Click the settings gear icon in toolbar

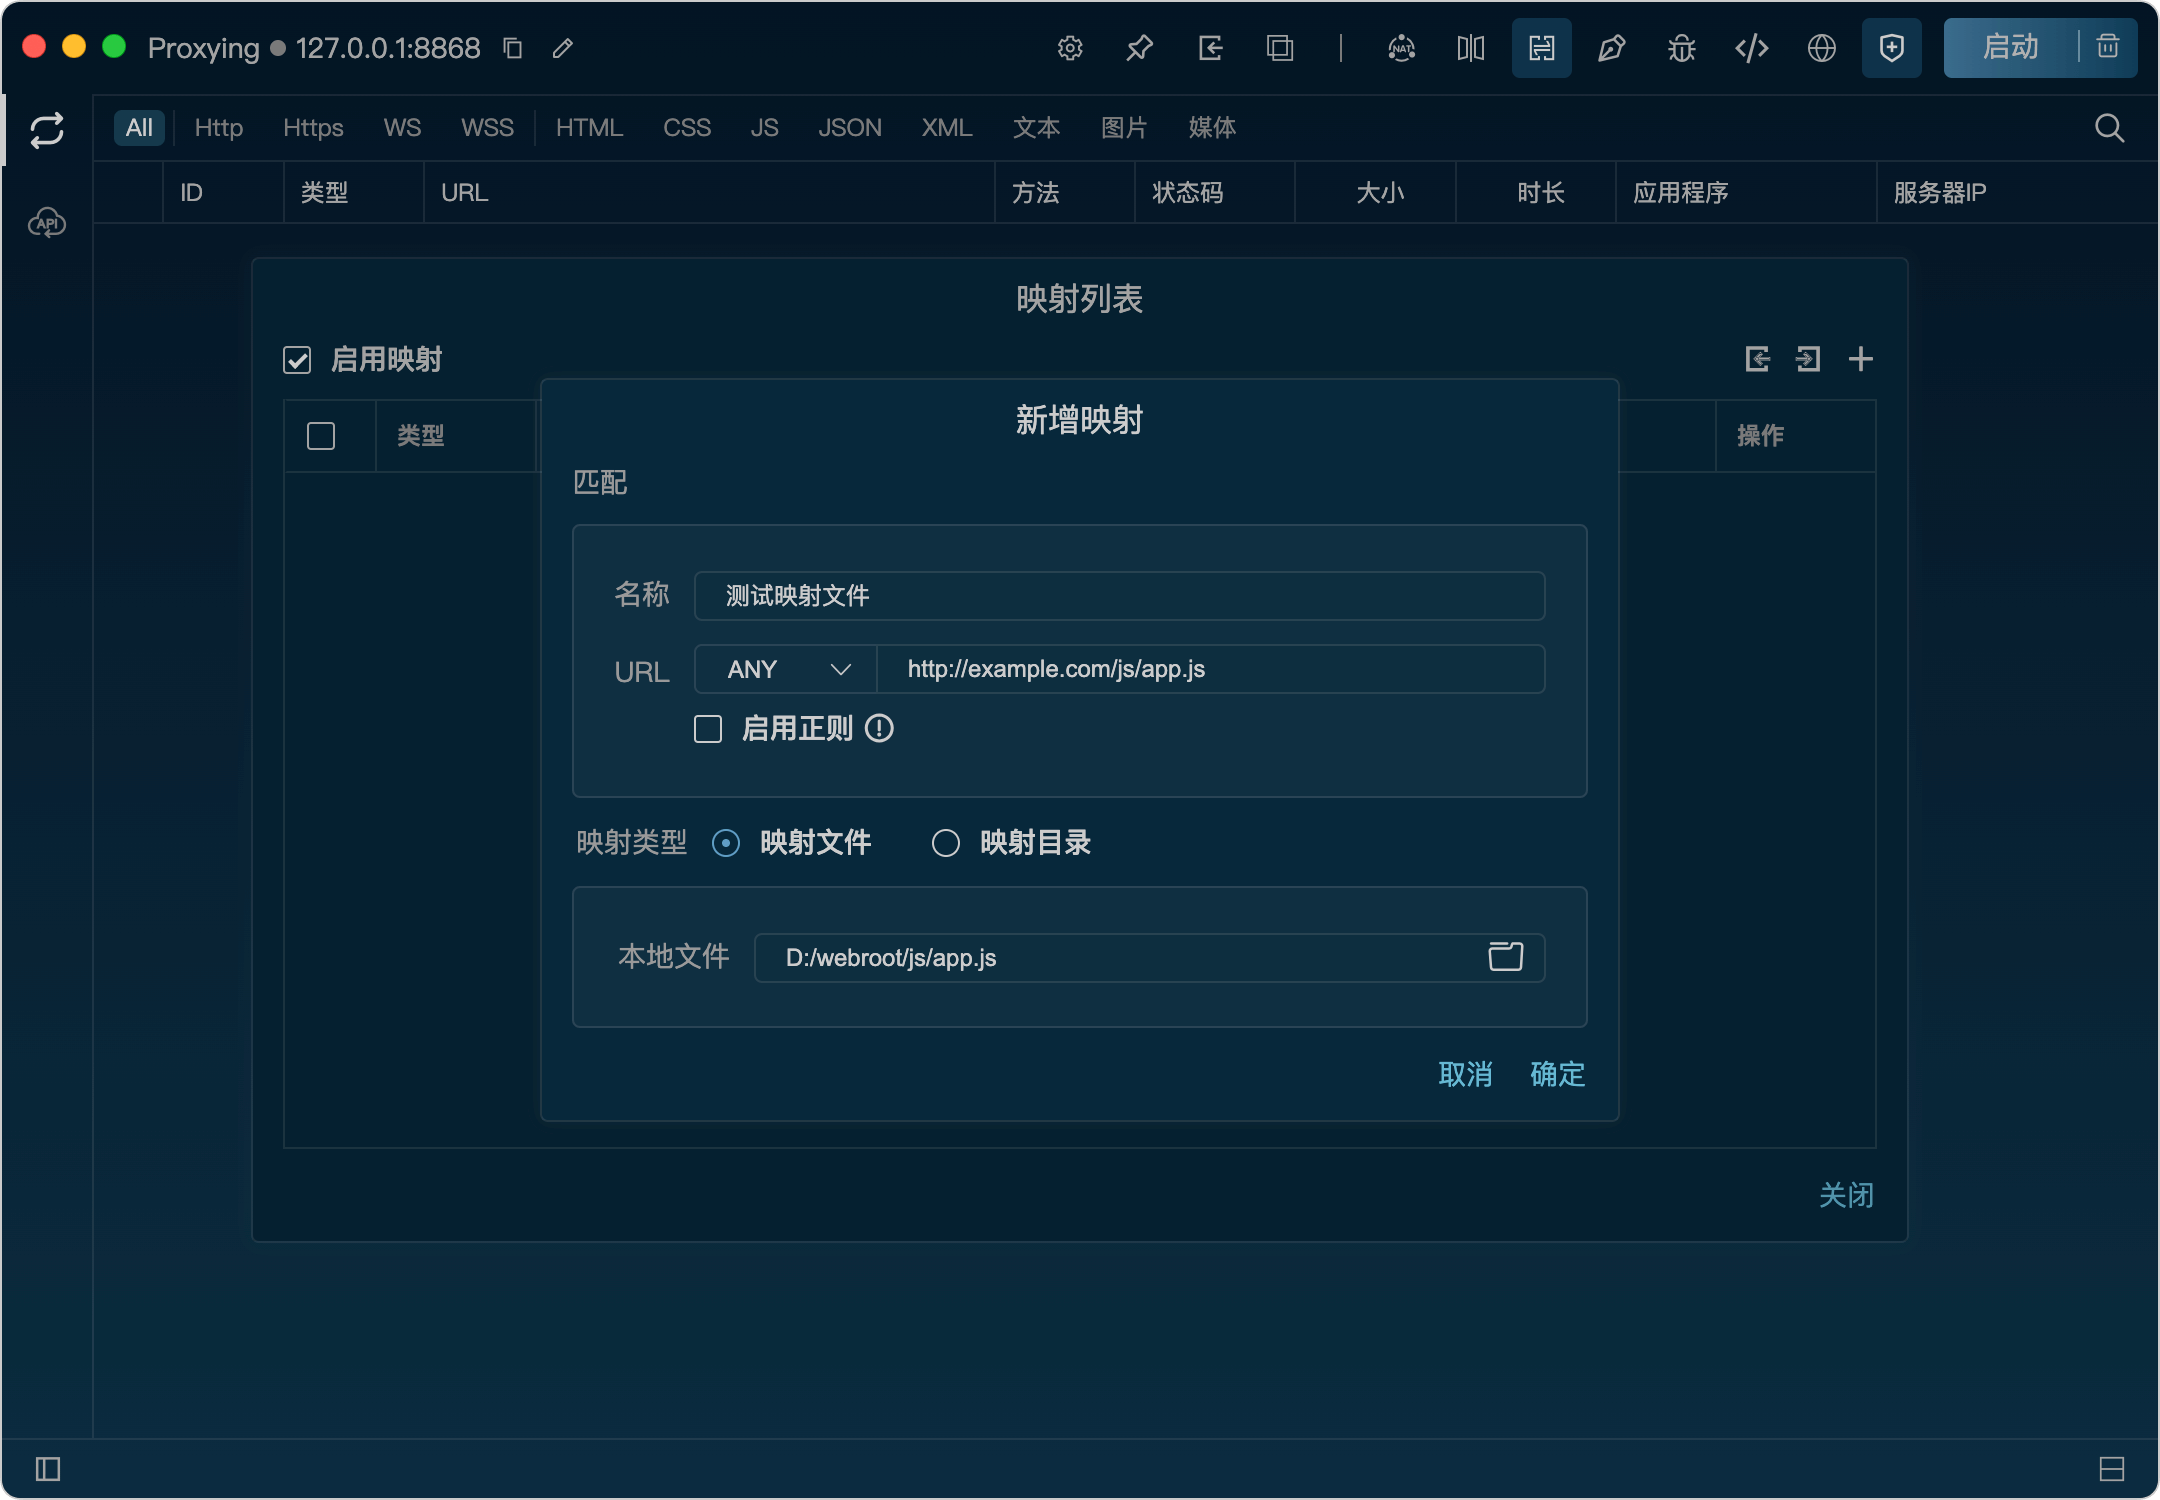(x=1070, y=48)
